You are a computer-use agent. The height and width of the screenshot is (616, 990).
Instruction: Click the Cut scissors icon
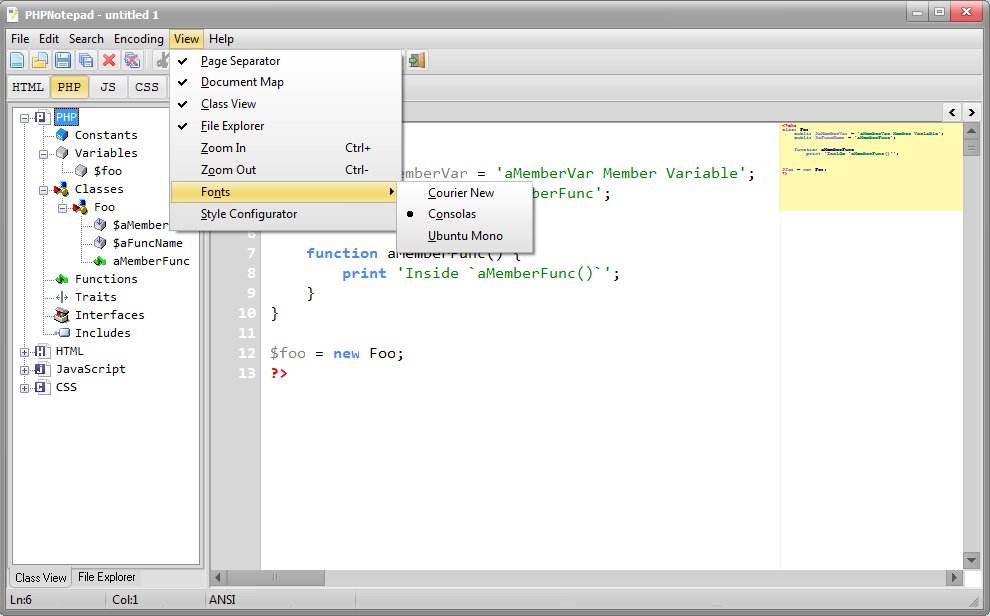[x=162, y=61]
